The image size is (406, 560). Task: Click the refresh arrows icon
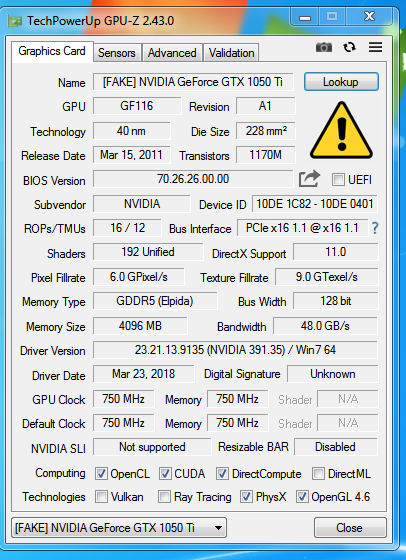(349, 47)
